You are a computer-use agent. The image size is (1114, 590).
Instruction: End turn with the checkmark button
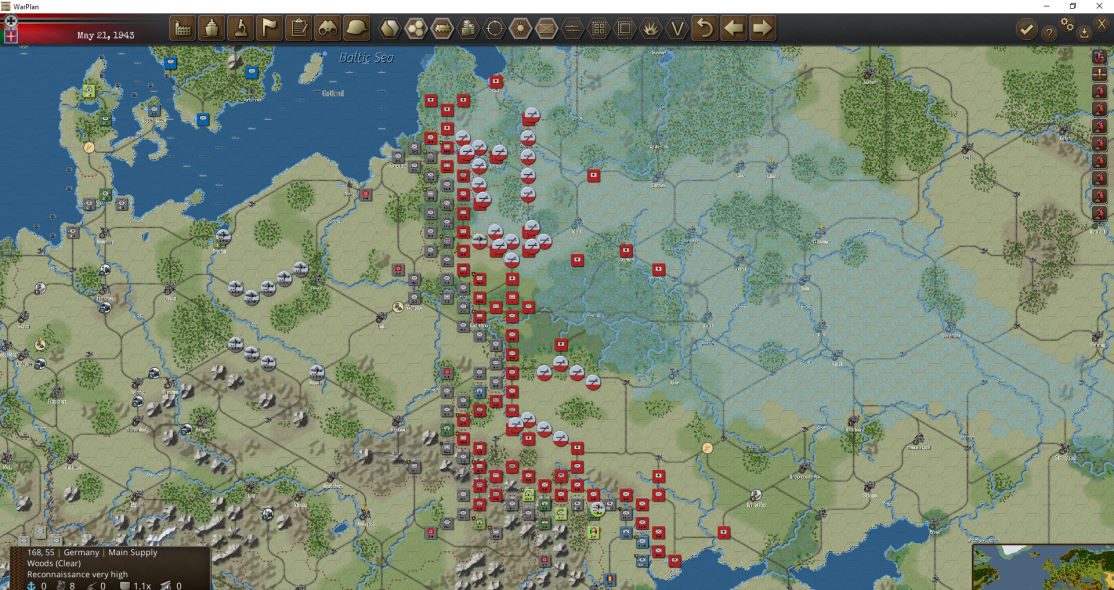[x=1027, y=30]
